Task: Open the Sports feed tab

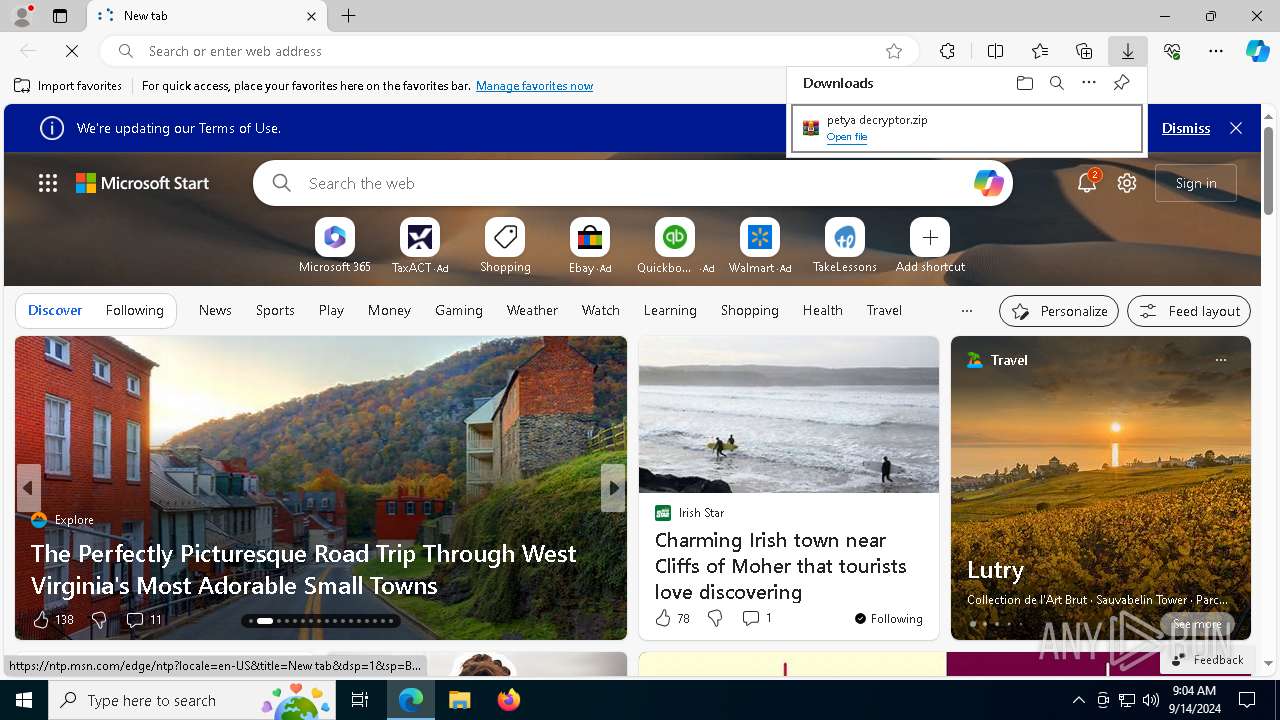Action: pos(275,310)
